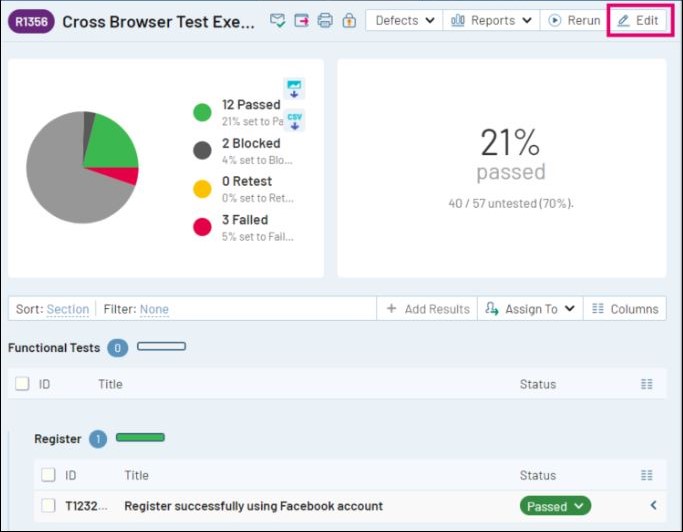Tick the select-all checkbox in Functional Tests table
This screenshot has height=532, width=683.
pos(22,384)
